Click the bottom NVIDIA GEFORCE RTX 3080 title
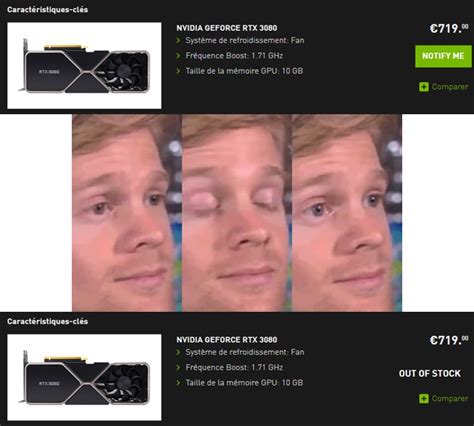Viewport: 474px width, 426px height. (x=227, y=340)
